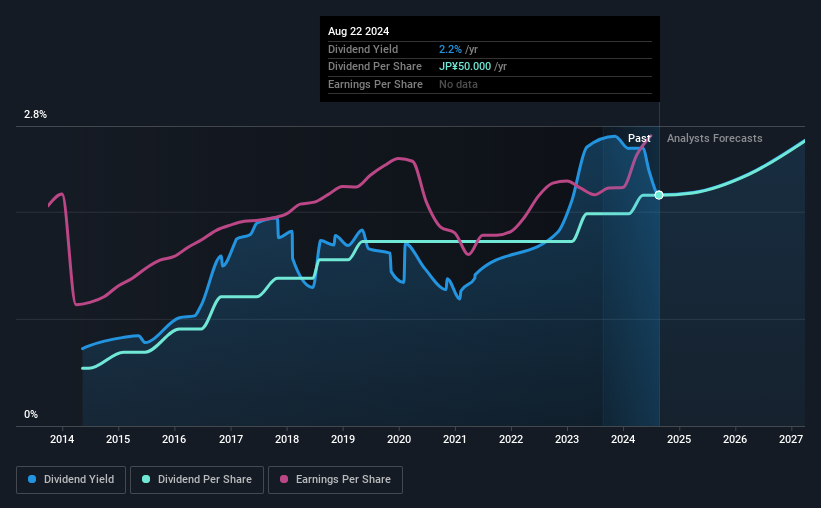Image resolution: width=821 pixels, height=508 pixels.
Task: Click the 2024 x-axis label
Action: coord(623,439)
